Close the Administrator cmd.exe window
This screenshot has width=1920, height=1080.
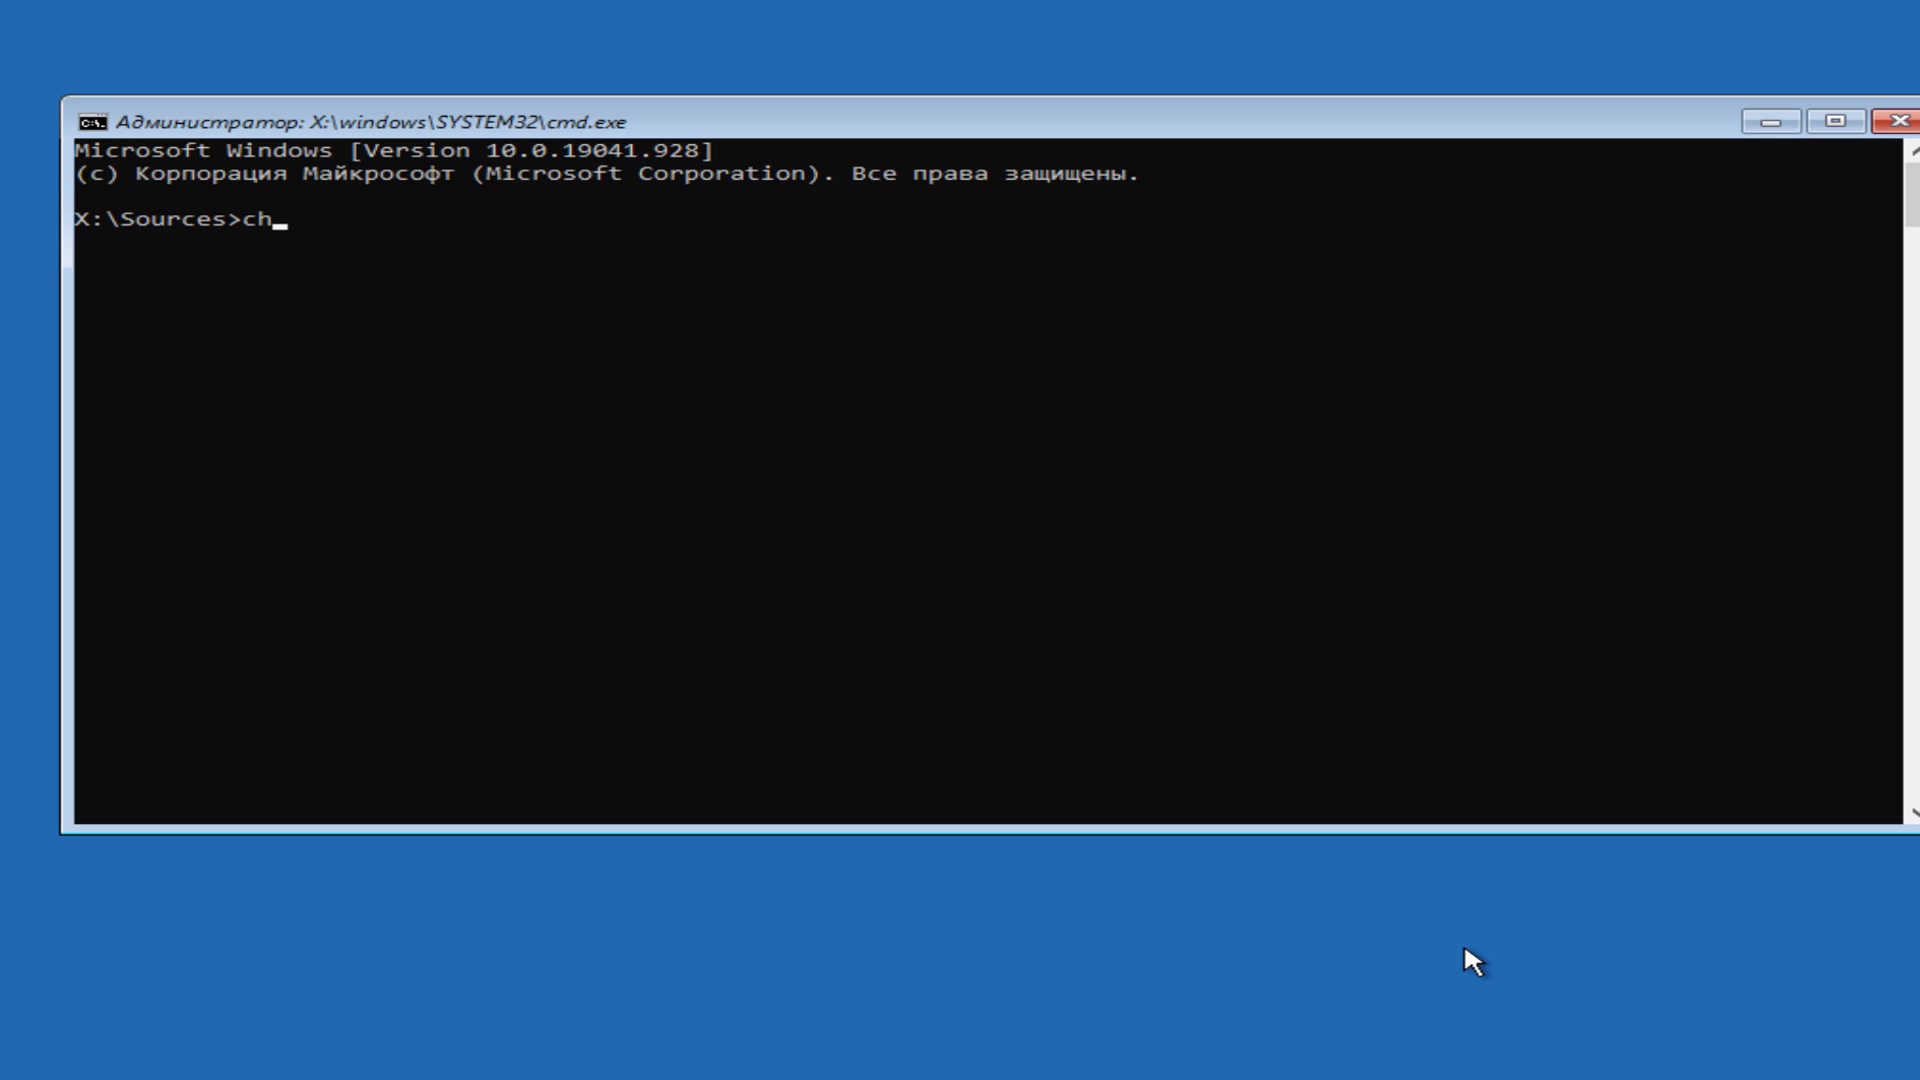point(1897,121)
